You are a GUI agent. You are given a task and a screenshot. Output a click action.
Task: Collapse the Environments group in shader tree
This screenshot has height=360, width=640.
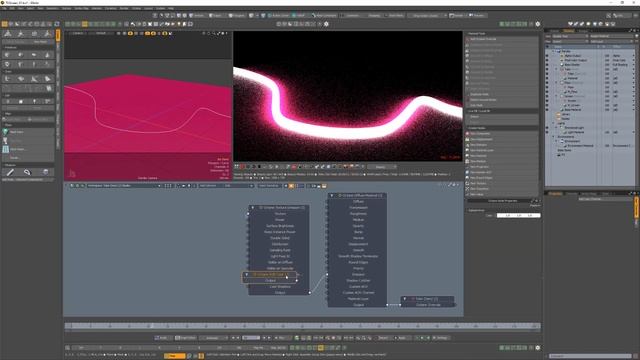[x=553, y=137]
